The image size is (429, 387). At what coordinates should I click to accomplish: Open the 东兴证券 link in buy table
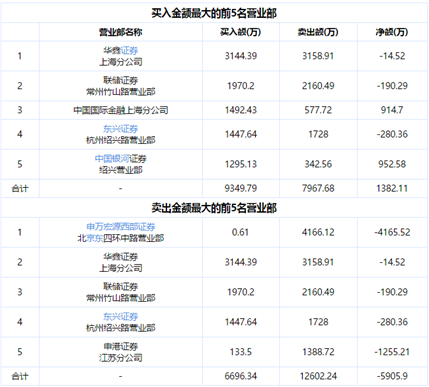[121, 129]
